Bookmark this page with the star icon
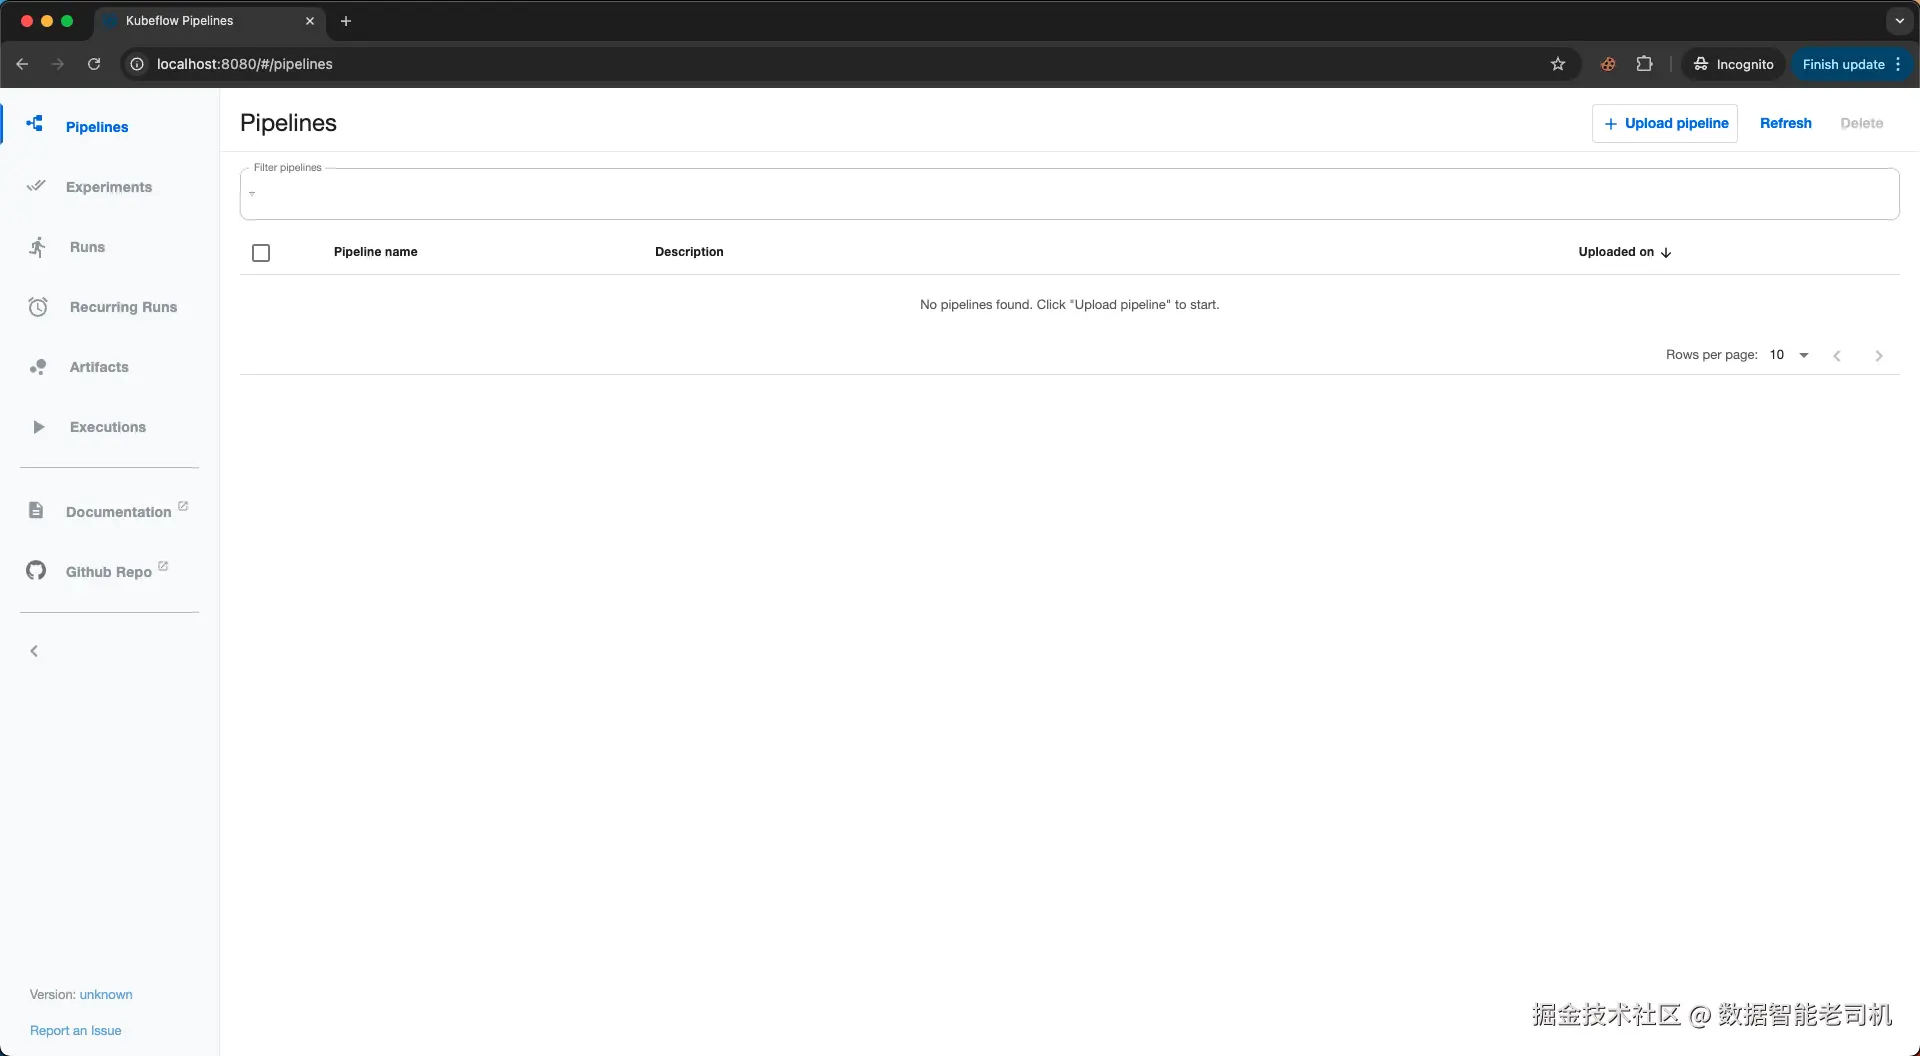1920x1056 pixels. [1558, 64]
